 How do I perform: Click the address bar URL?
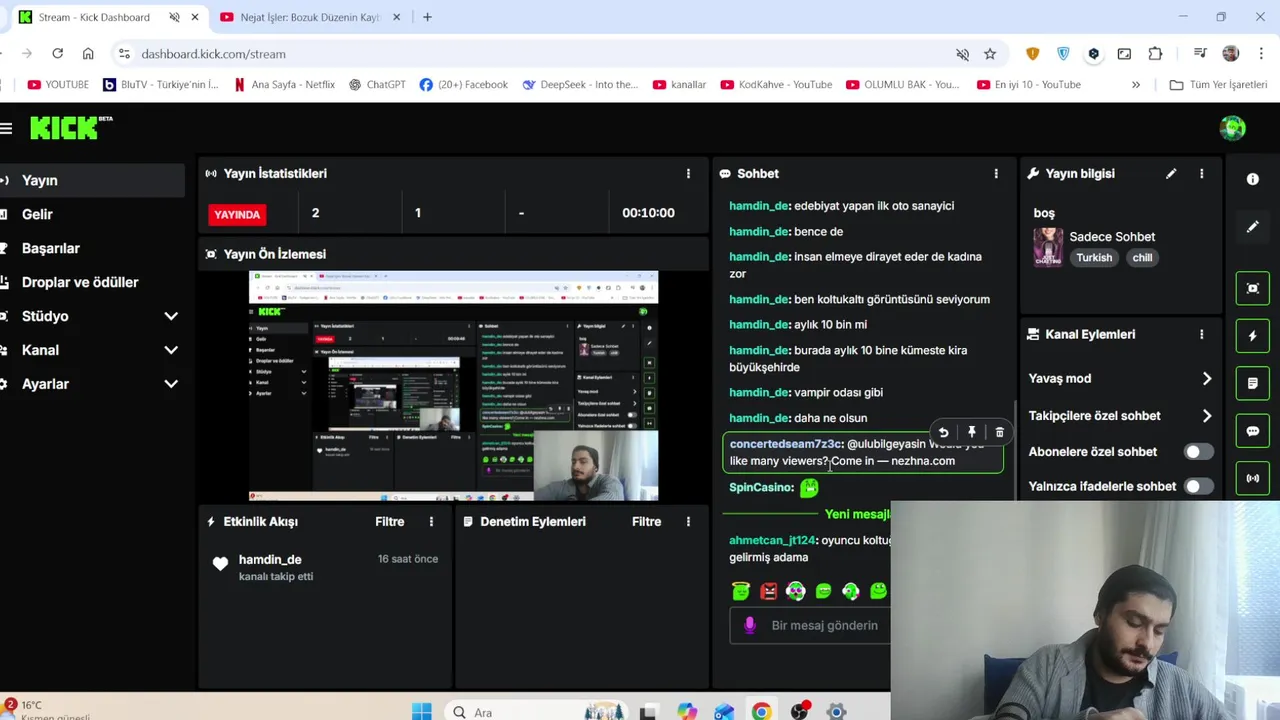tap(213, 54)
